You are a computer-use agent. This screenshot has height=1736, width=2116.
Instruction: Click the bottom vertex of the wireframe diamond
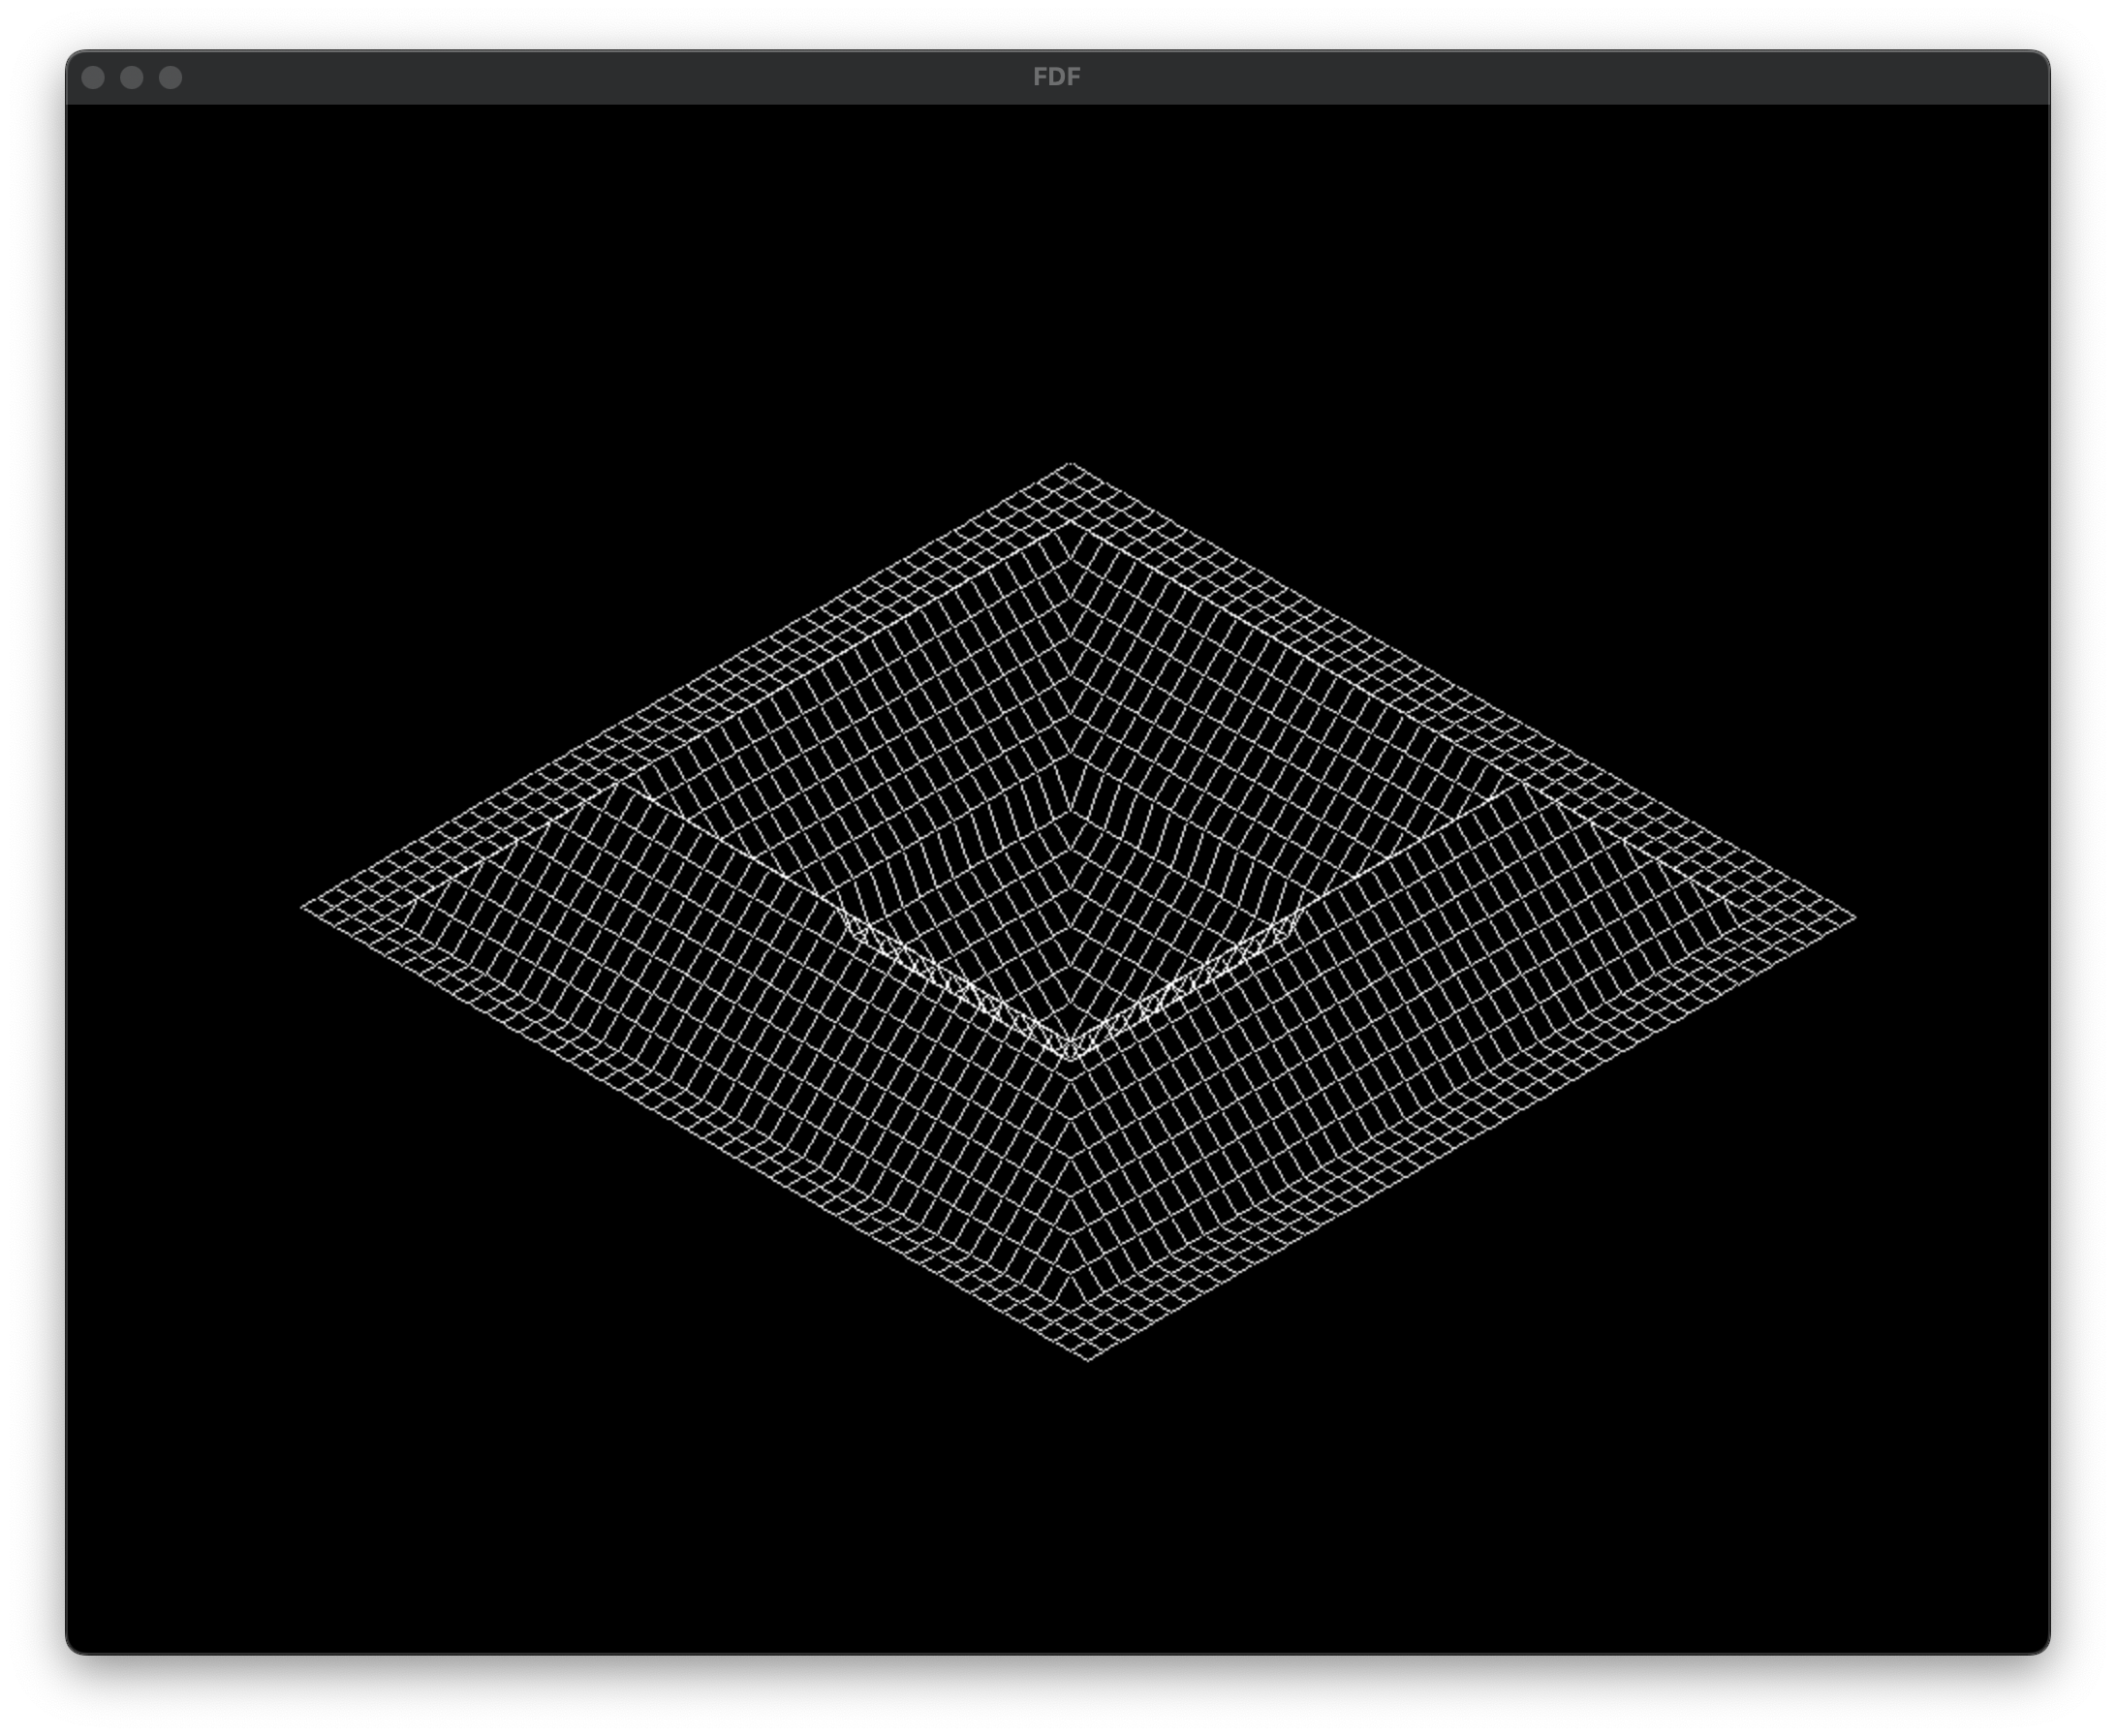pyautogui.click(x=1089, y=1361)
